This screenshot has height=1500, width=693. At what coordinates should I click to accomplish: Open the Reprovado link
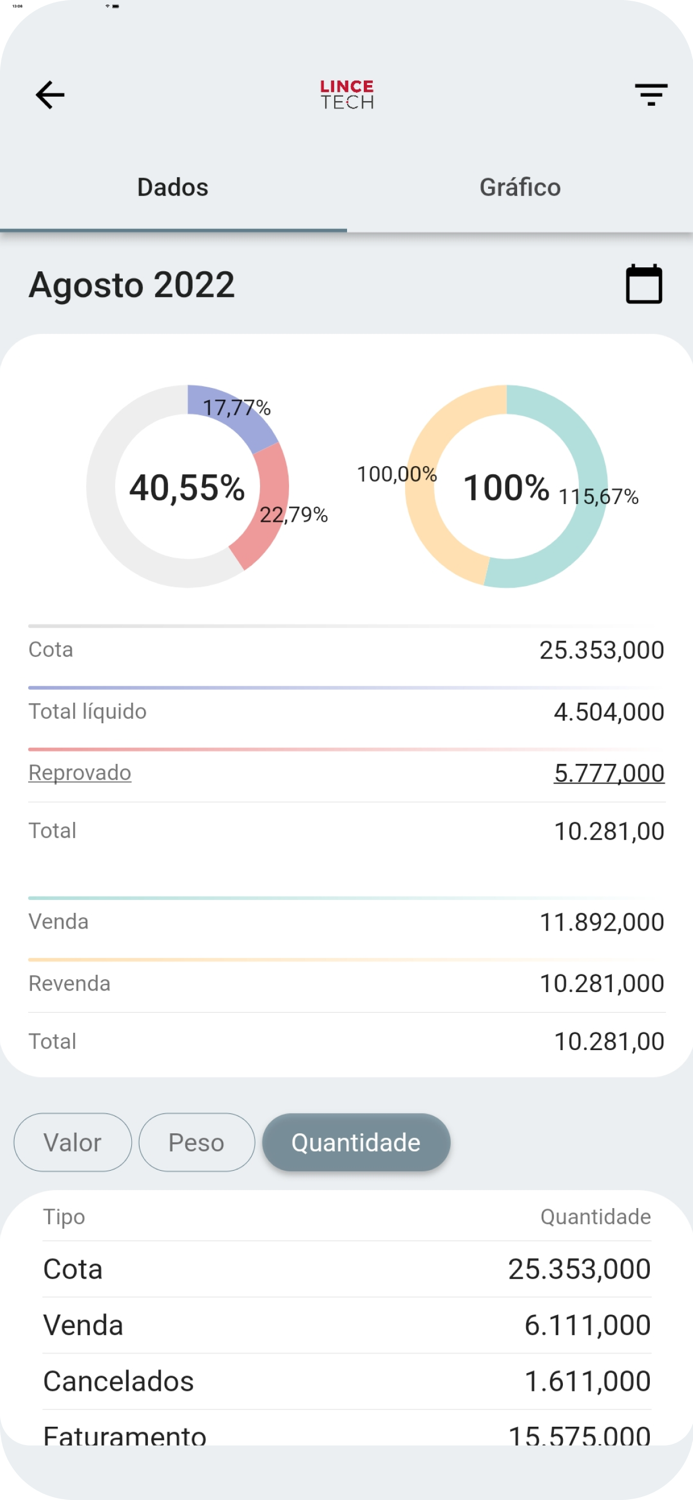click(x=80, y=773)
